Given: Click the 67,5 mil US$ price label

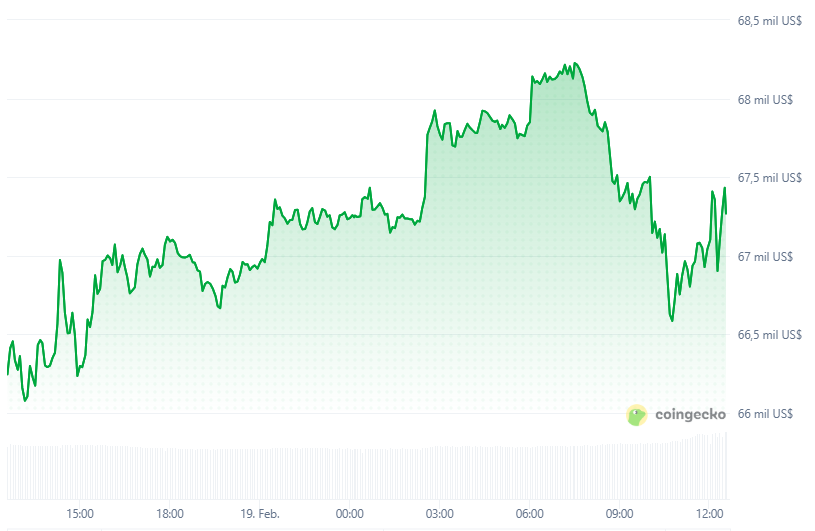Looking at the screenshot, I should (770, 178).
